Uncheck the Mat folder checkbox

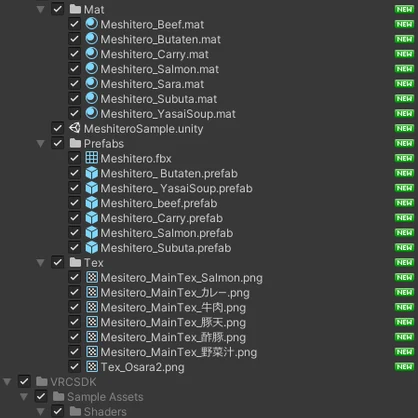58,9
